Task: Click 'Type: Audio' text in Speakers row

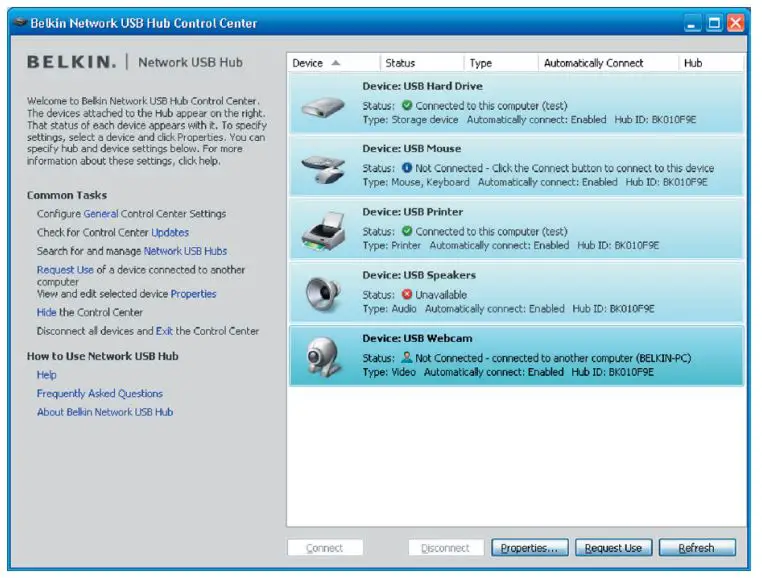Action: coord(389,309)
